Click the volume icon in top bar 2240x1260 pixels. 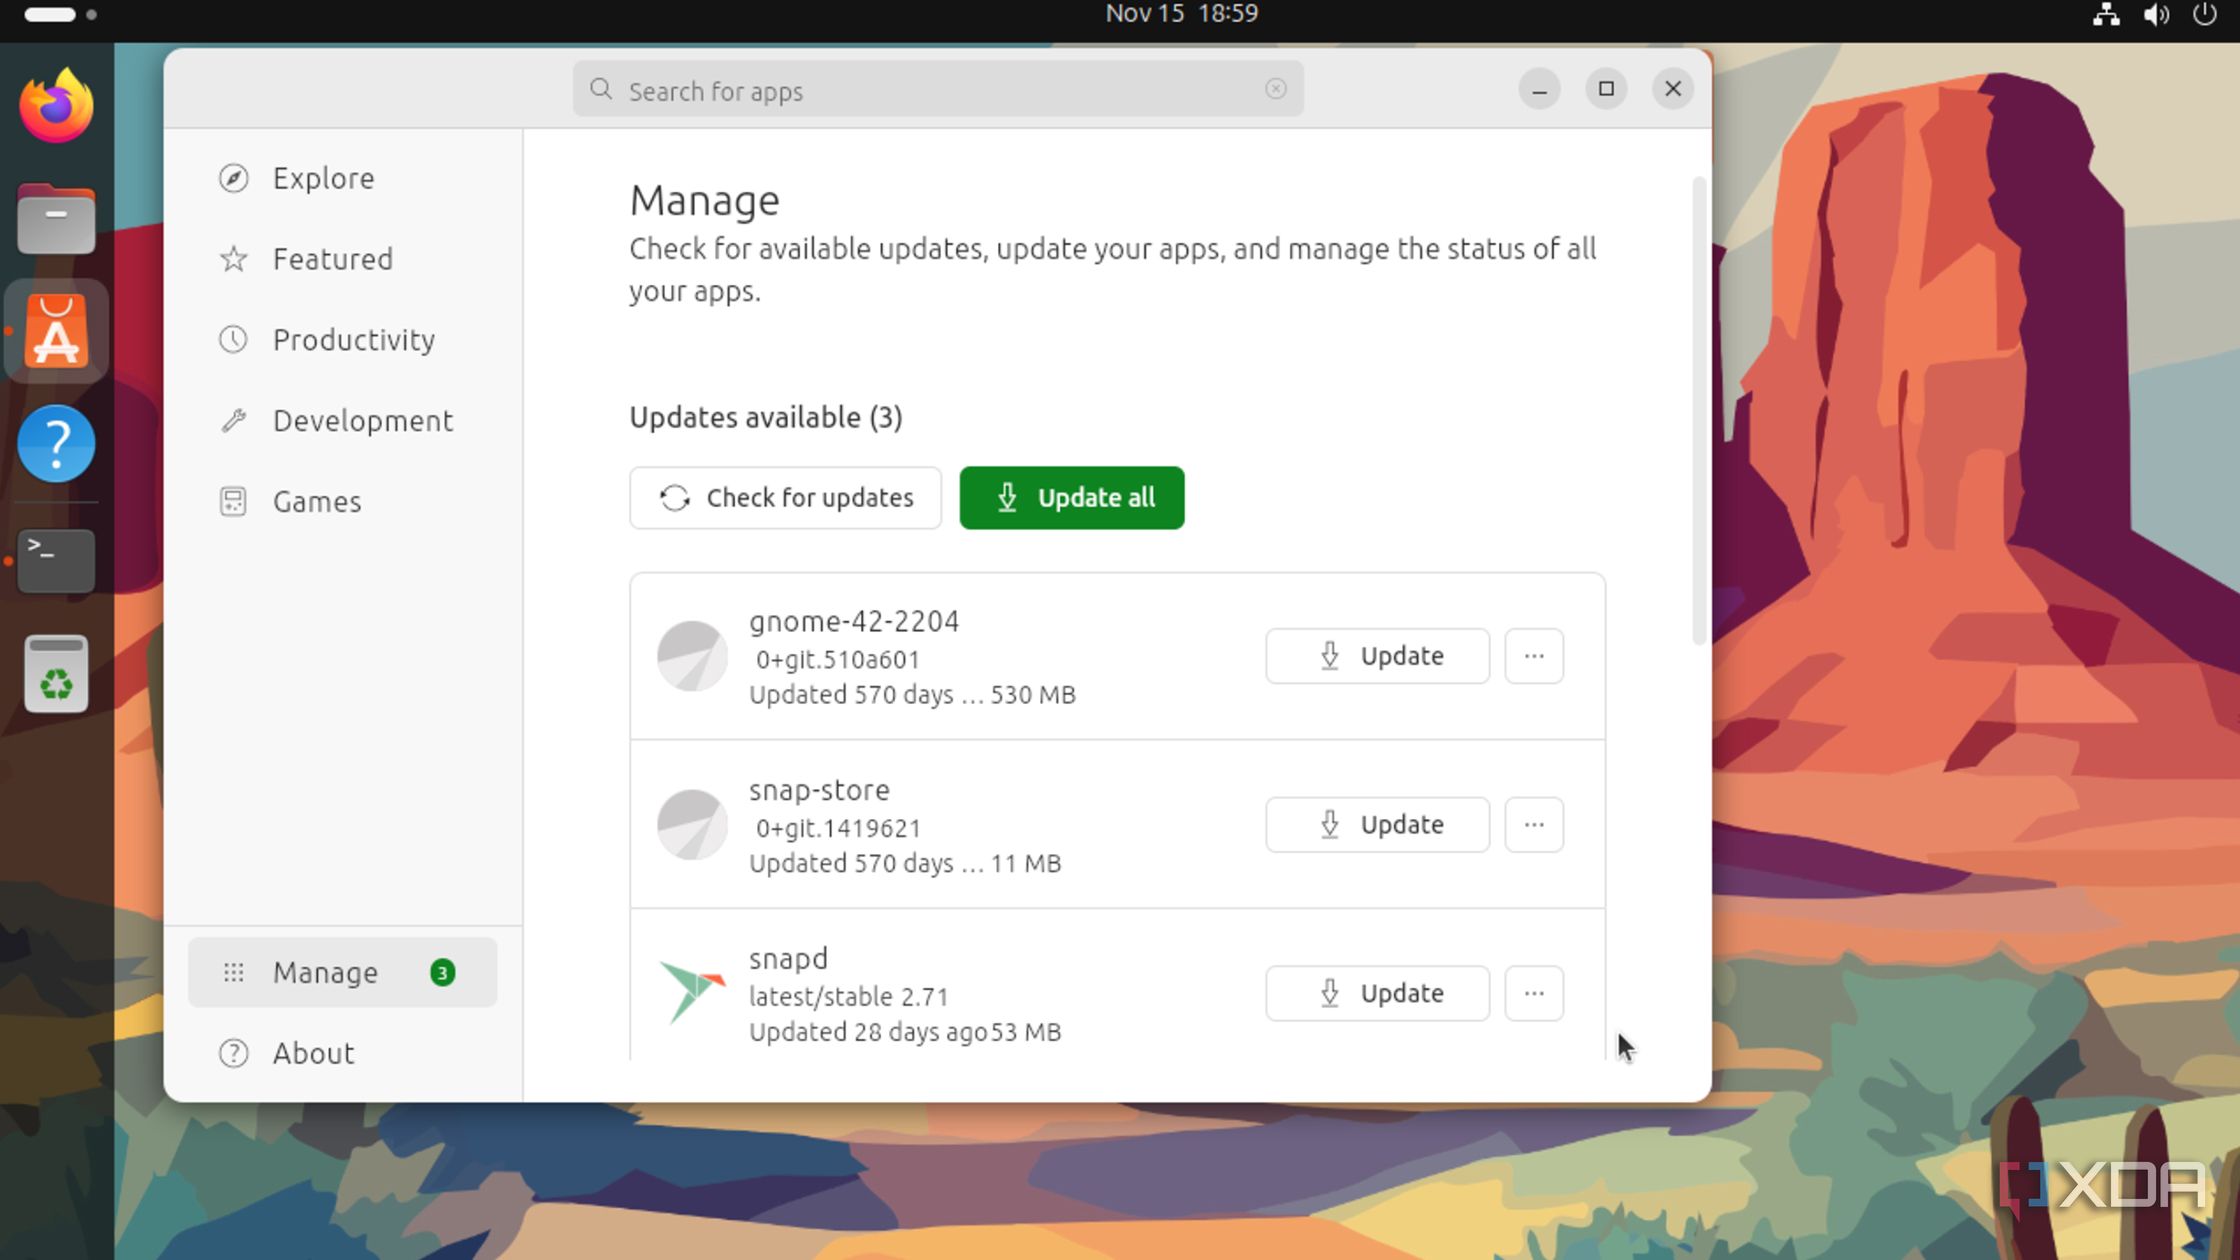[2156, 14]
